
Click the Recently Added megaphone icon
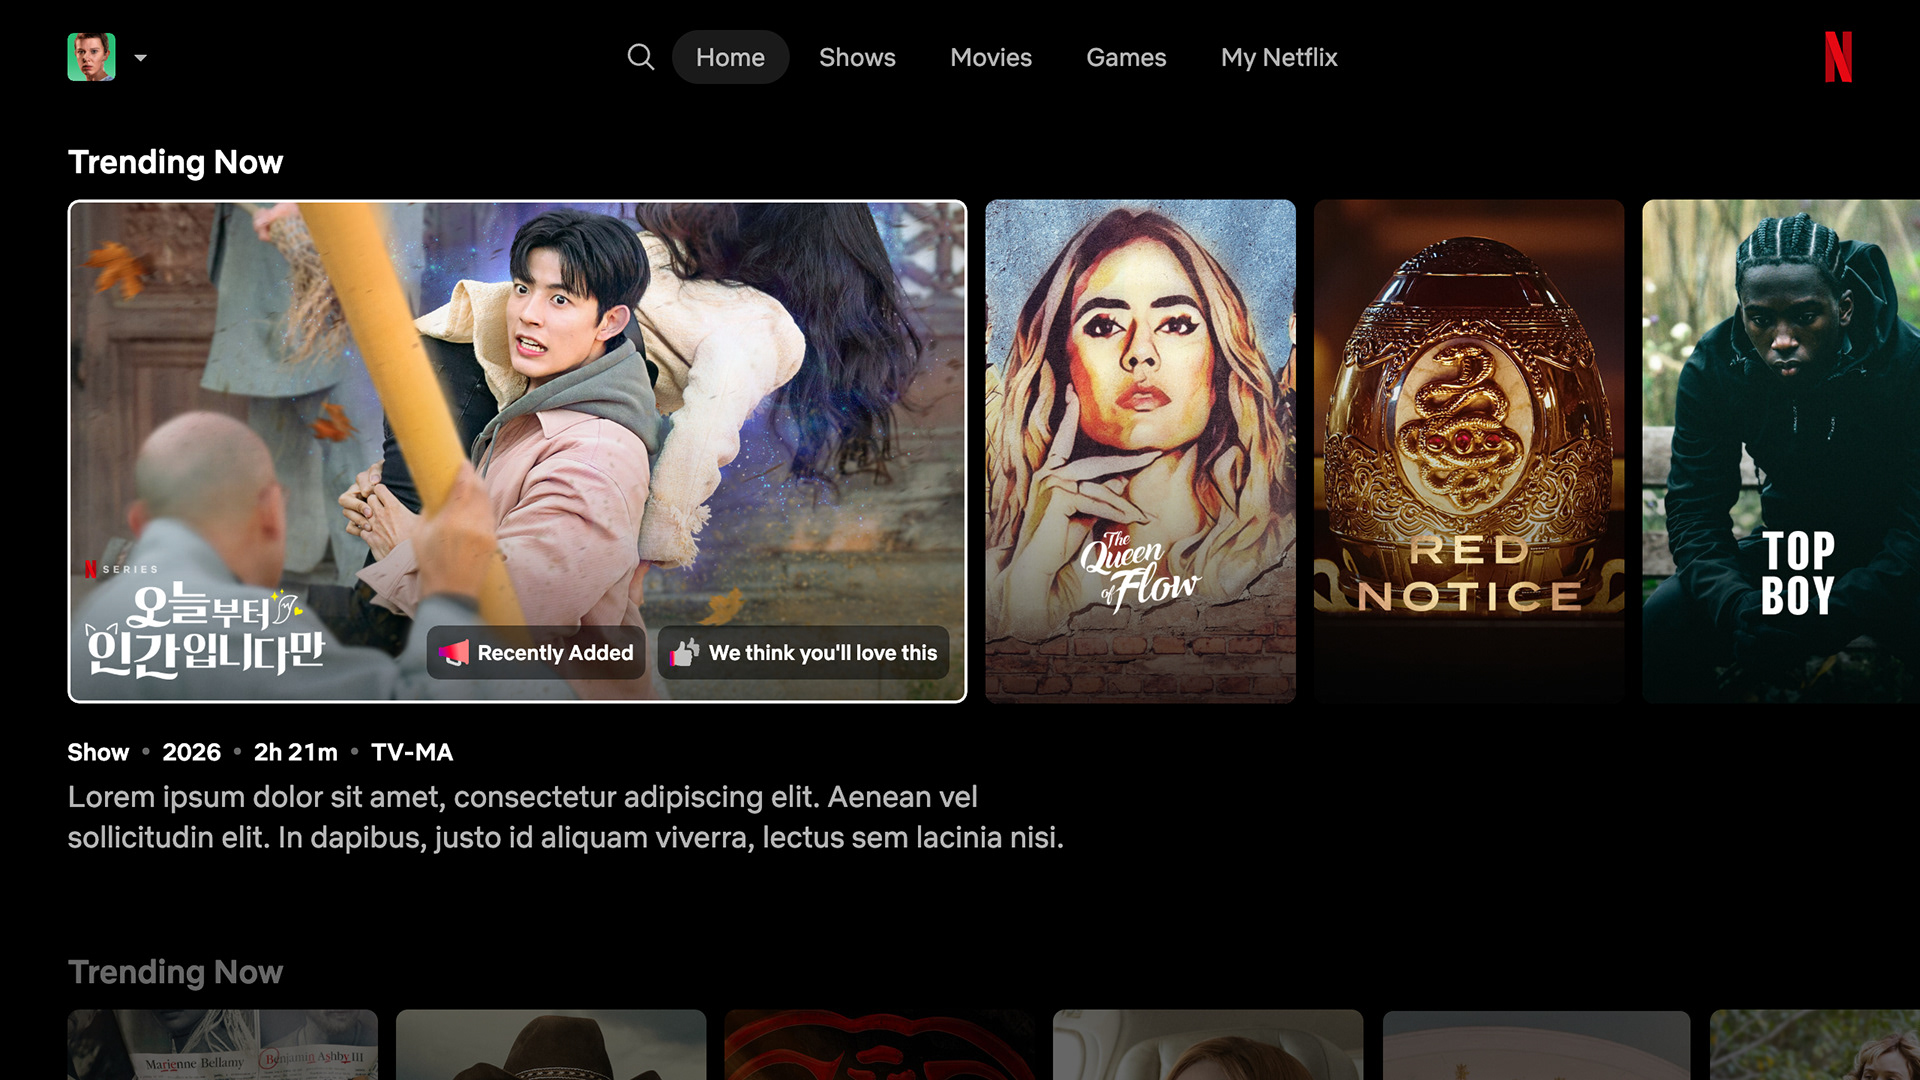click(x=454, y=653)
